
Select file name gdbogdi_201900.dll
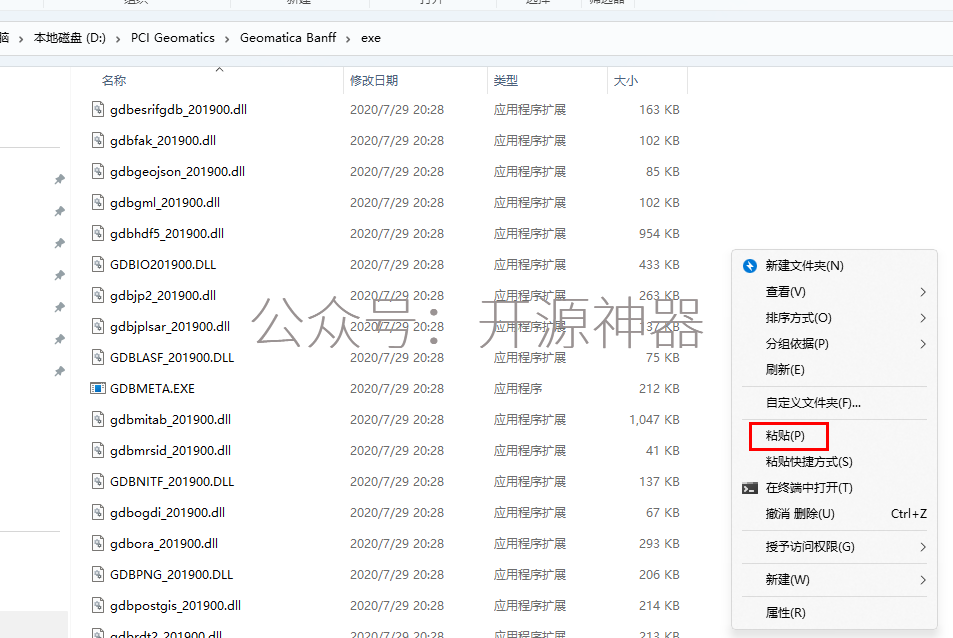168,512
